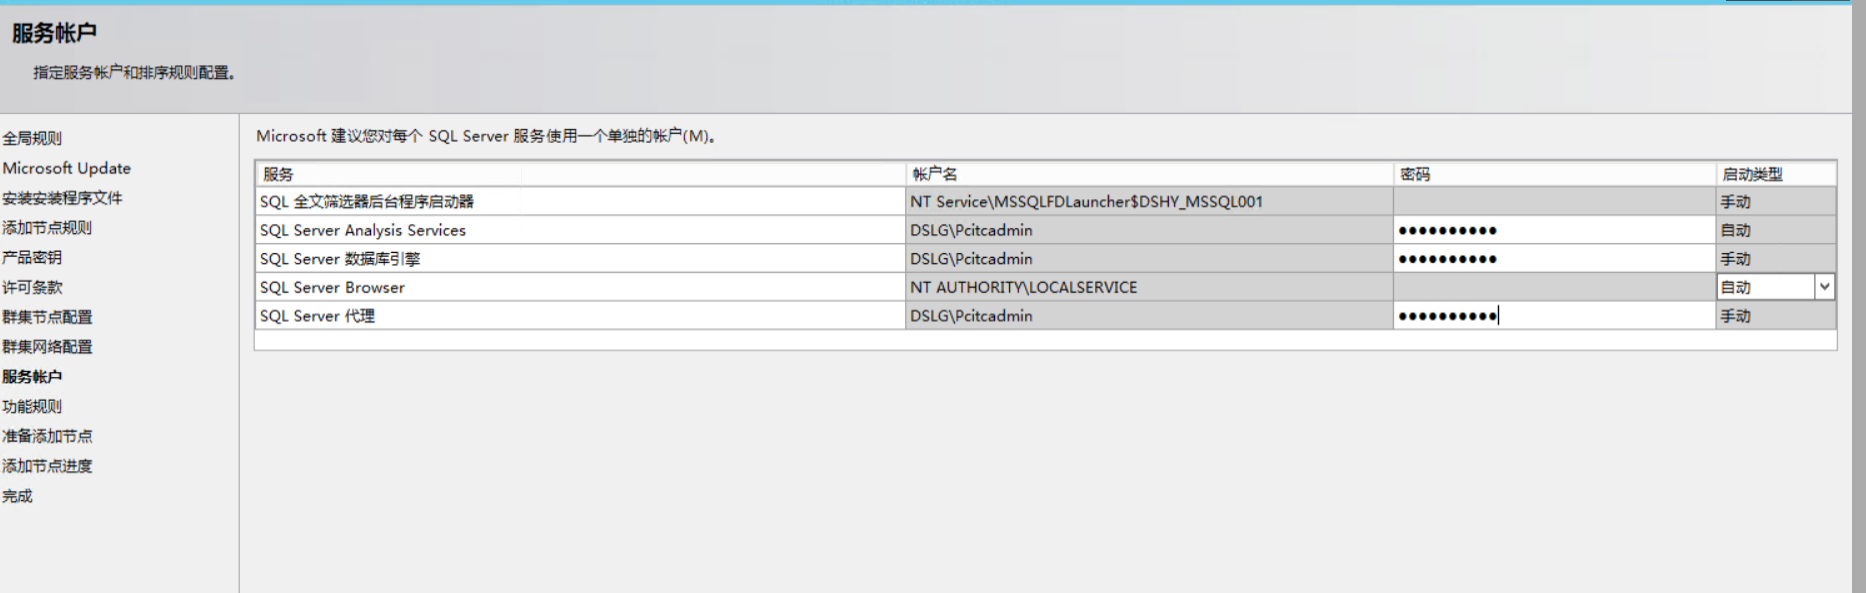Click 手动 startup type for 数据库引擎 row
1866x593 pixels.
point(1776,258)
